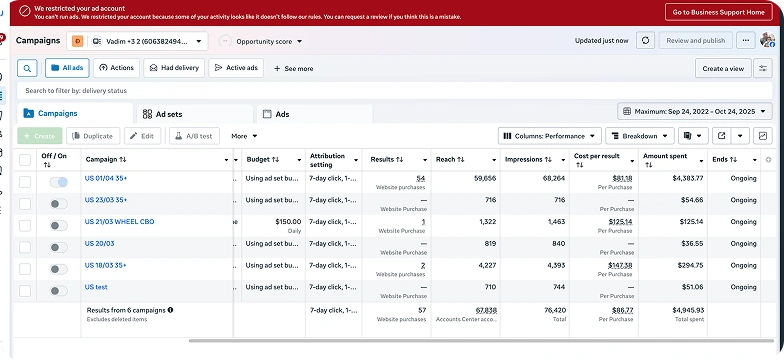Click the user profile avatar
Image resolution: width=784 pixels, height=360 pixels.
pyautogui.click(x=767, y=40)
